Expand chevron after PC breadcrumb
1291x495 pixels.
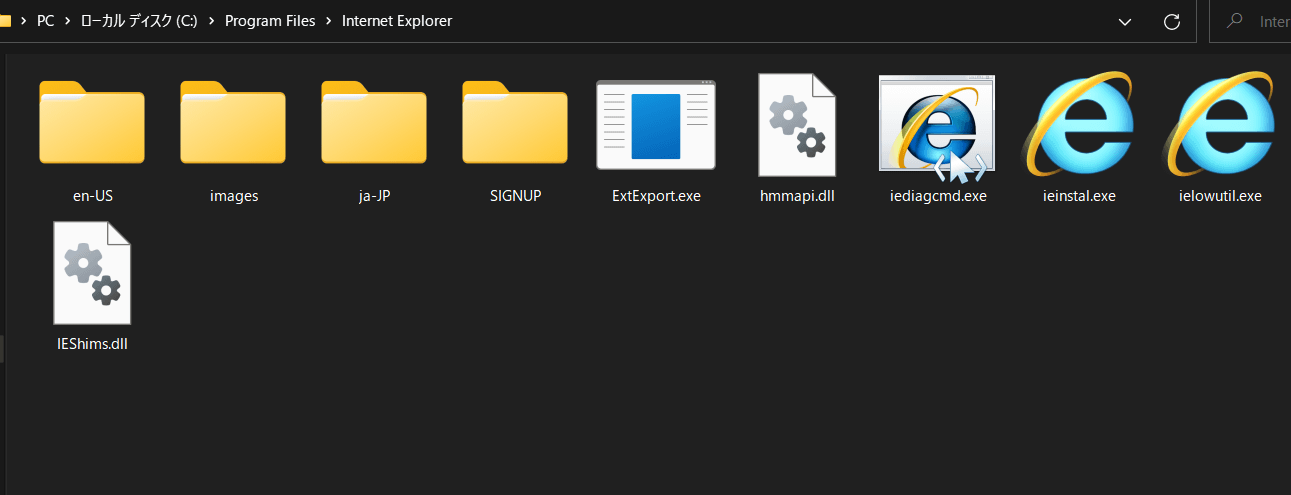click(x=68, y=21)
